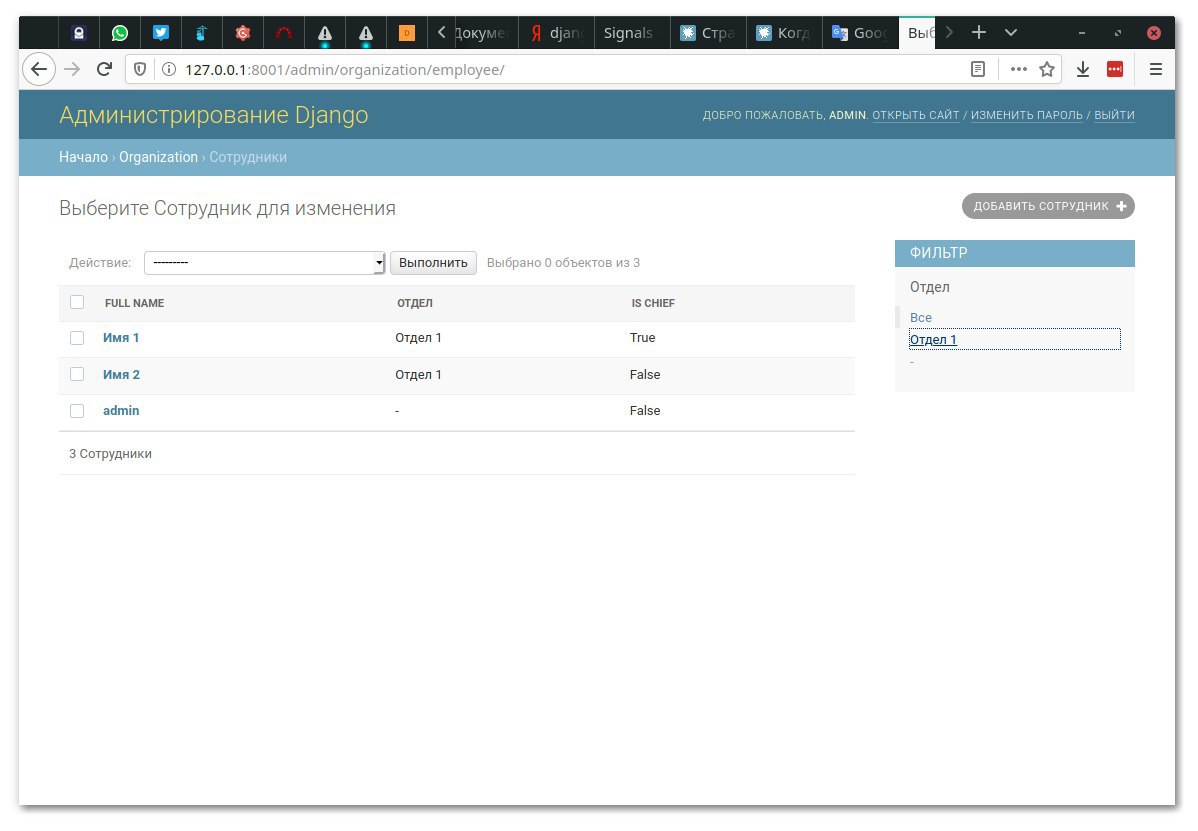Image resolution: width=1198 pixels, height=831 pixels.
Task: Switch to the WhatsApp pinned tab
Action: pyautogui.click(x=120, y=33)
